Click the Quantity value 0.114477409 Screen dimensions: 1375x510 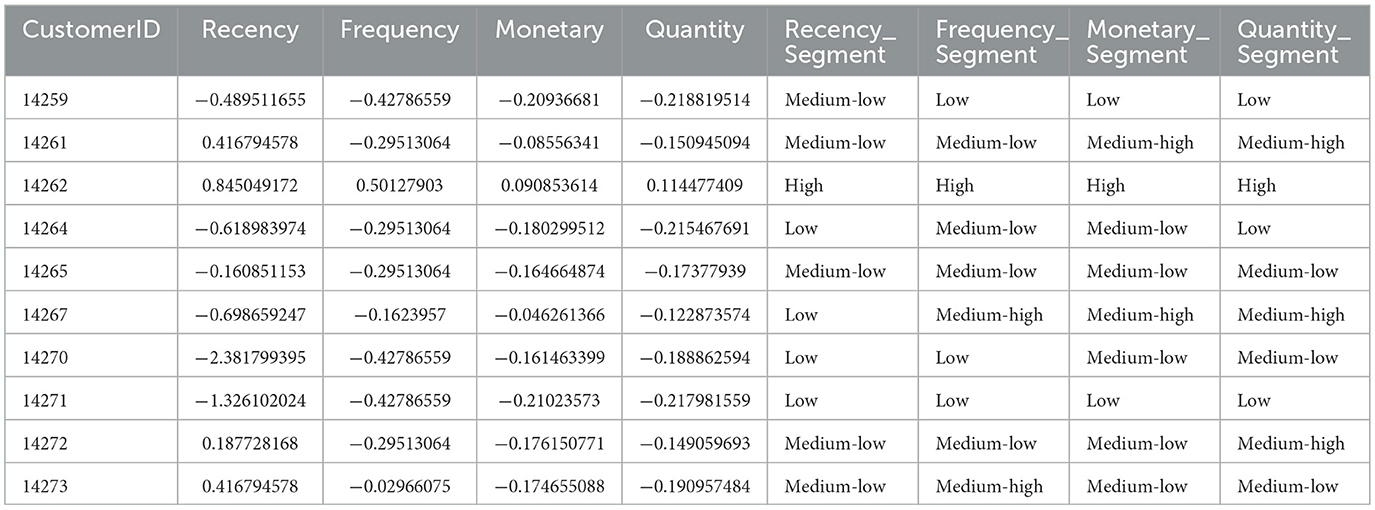694,186
